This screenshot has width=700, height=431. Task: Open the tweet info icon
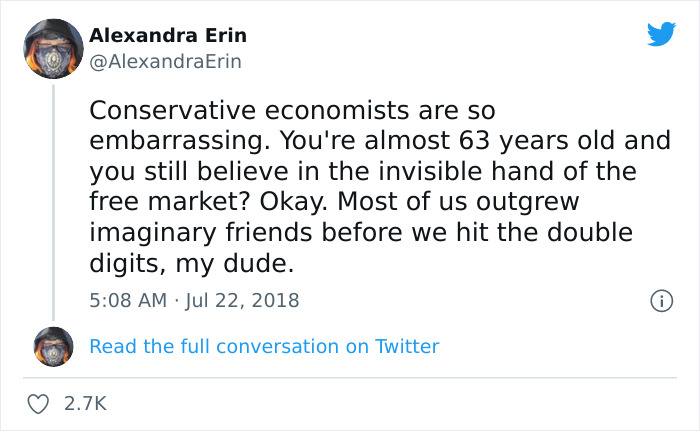(x=660, y=300)
